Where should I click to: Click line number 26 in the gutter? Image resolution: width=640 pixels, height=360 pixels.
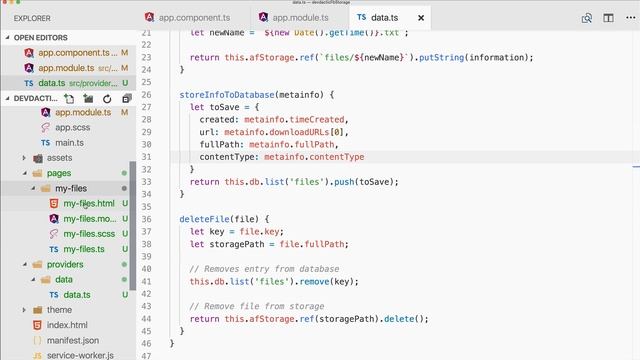point(146,95)
